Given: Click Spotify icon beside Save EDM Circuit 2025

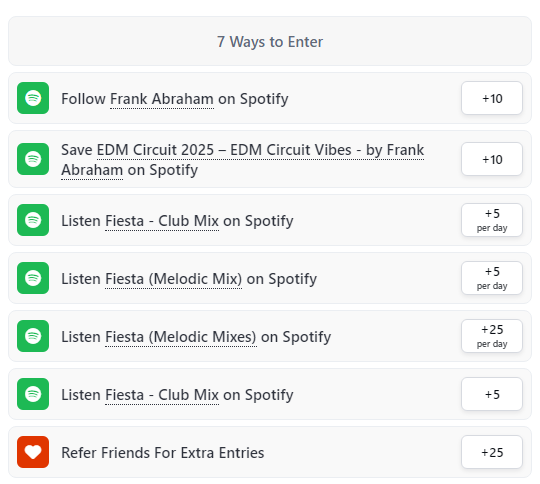Looking at the screenshot, I should (33, 159).
